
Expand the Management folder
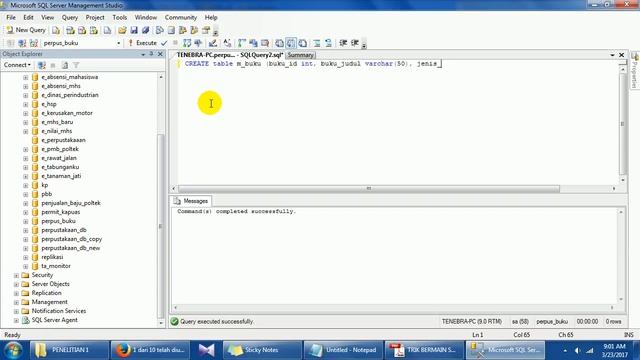[x=16, y=302]
